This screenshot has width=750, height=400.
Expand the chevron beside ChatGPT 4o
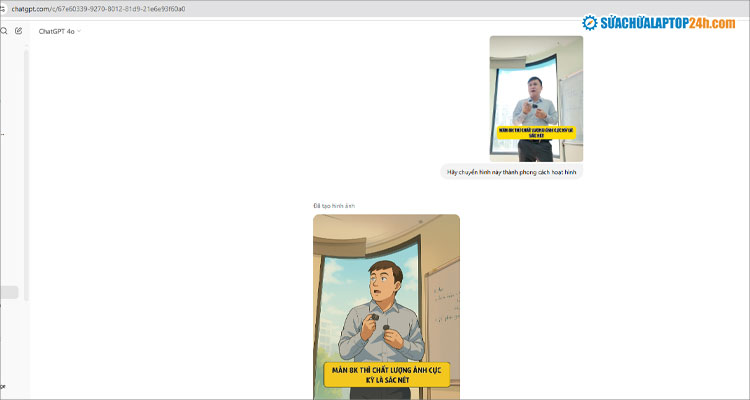[x=79, y=31]
